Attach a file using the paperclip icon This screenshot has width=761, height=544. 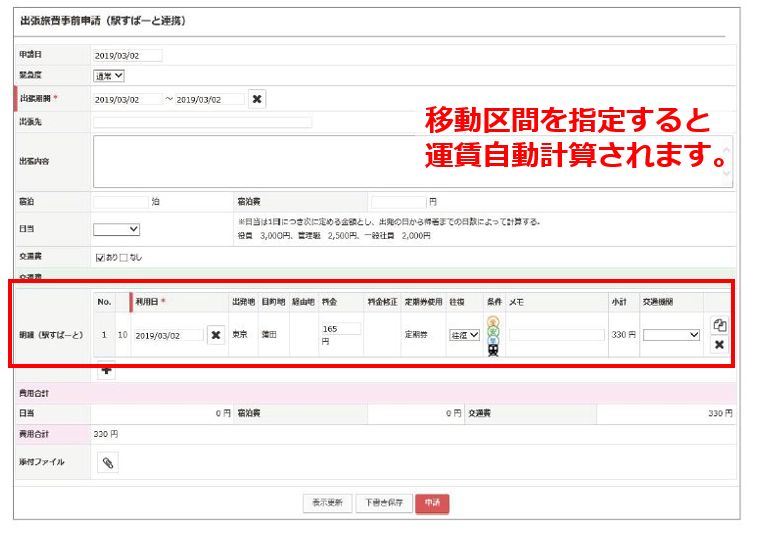point(108,462)
